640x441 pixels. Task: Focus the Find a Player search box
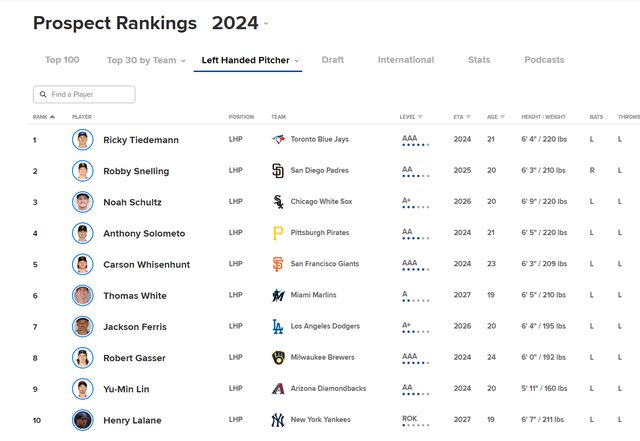point(85,95)
